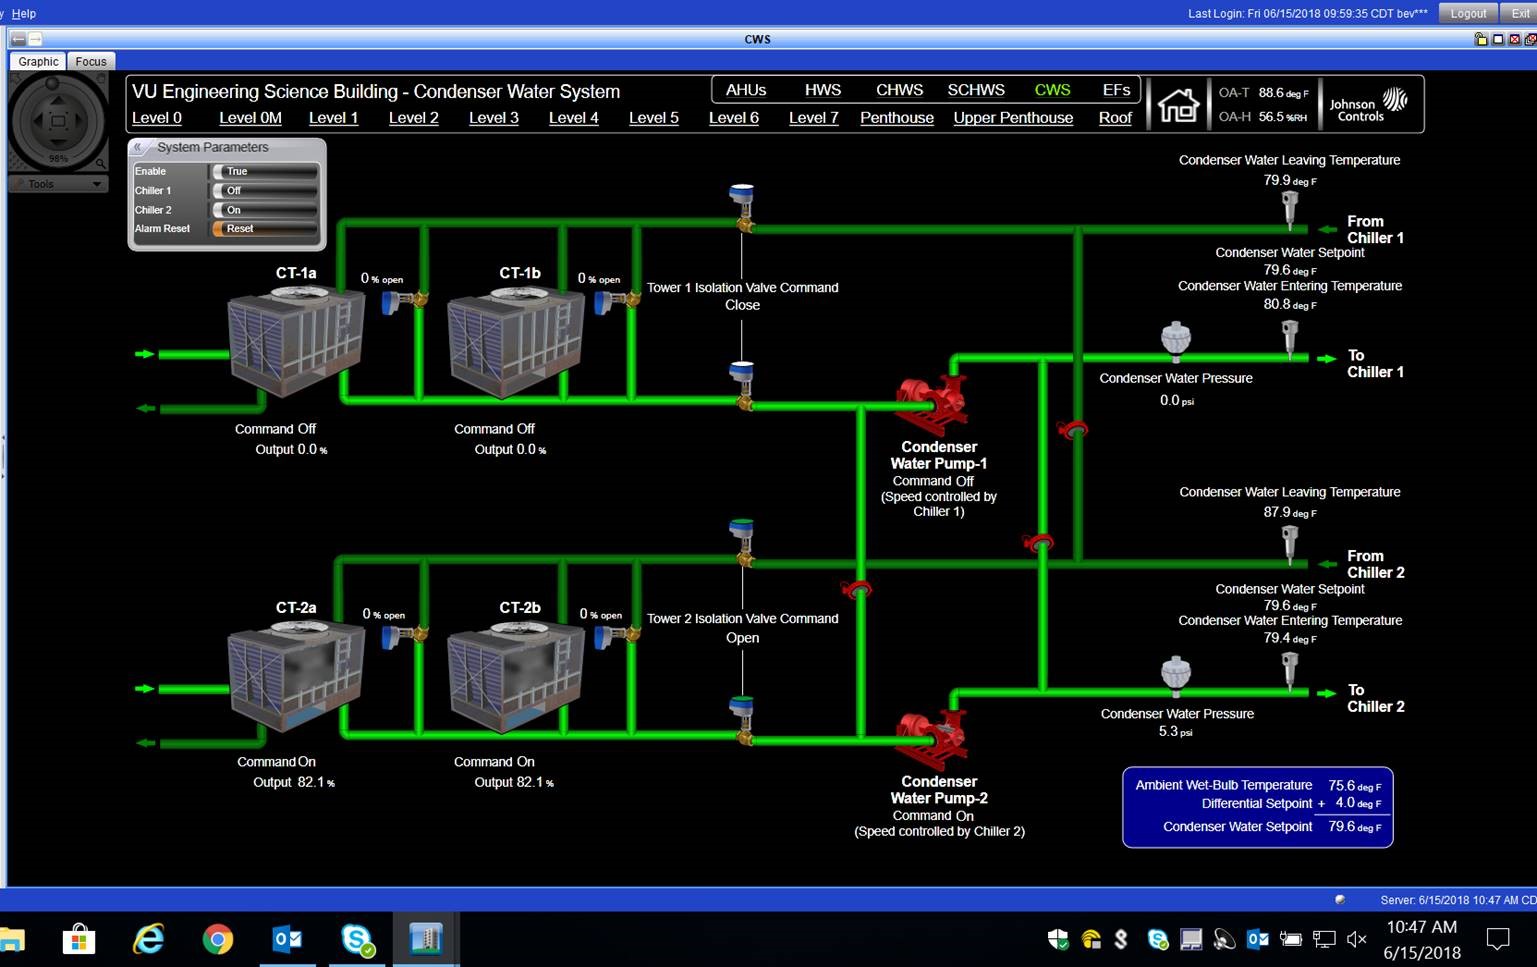The image size is (1537, 967).
Task: Click the Home icon in navigation bar
Action: 1178,104
